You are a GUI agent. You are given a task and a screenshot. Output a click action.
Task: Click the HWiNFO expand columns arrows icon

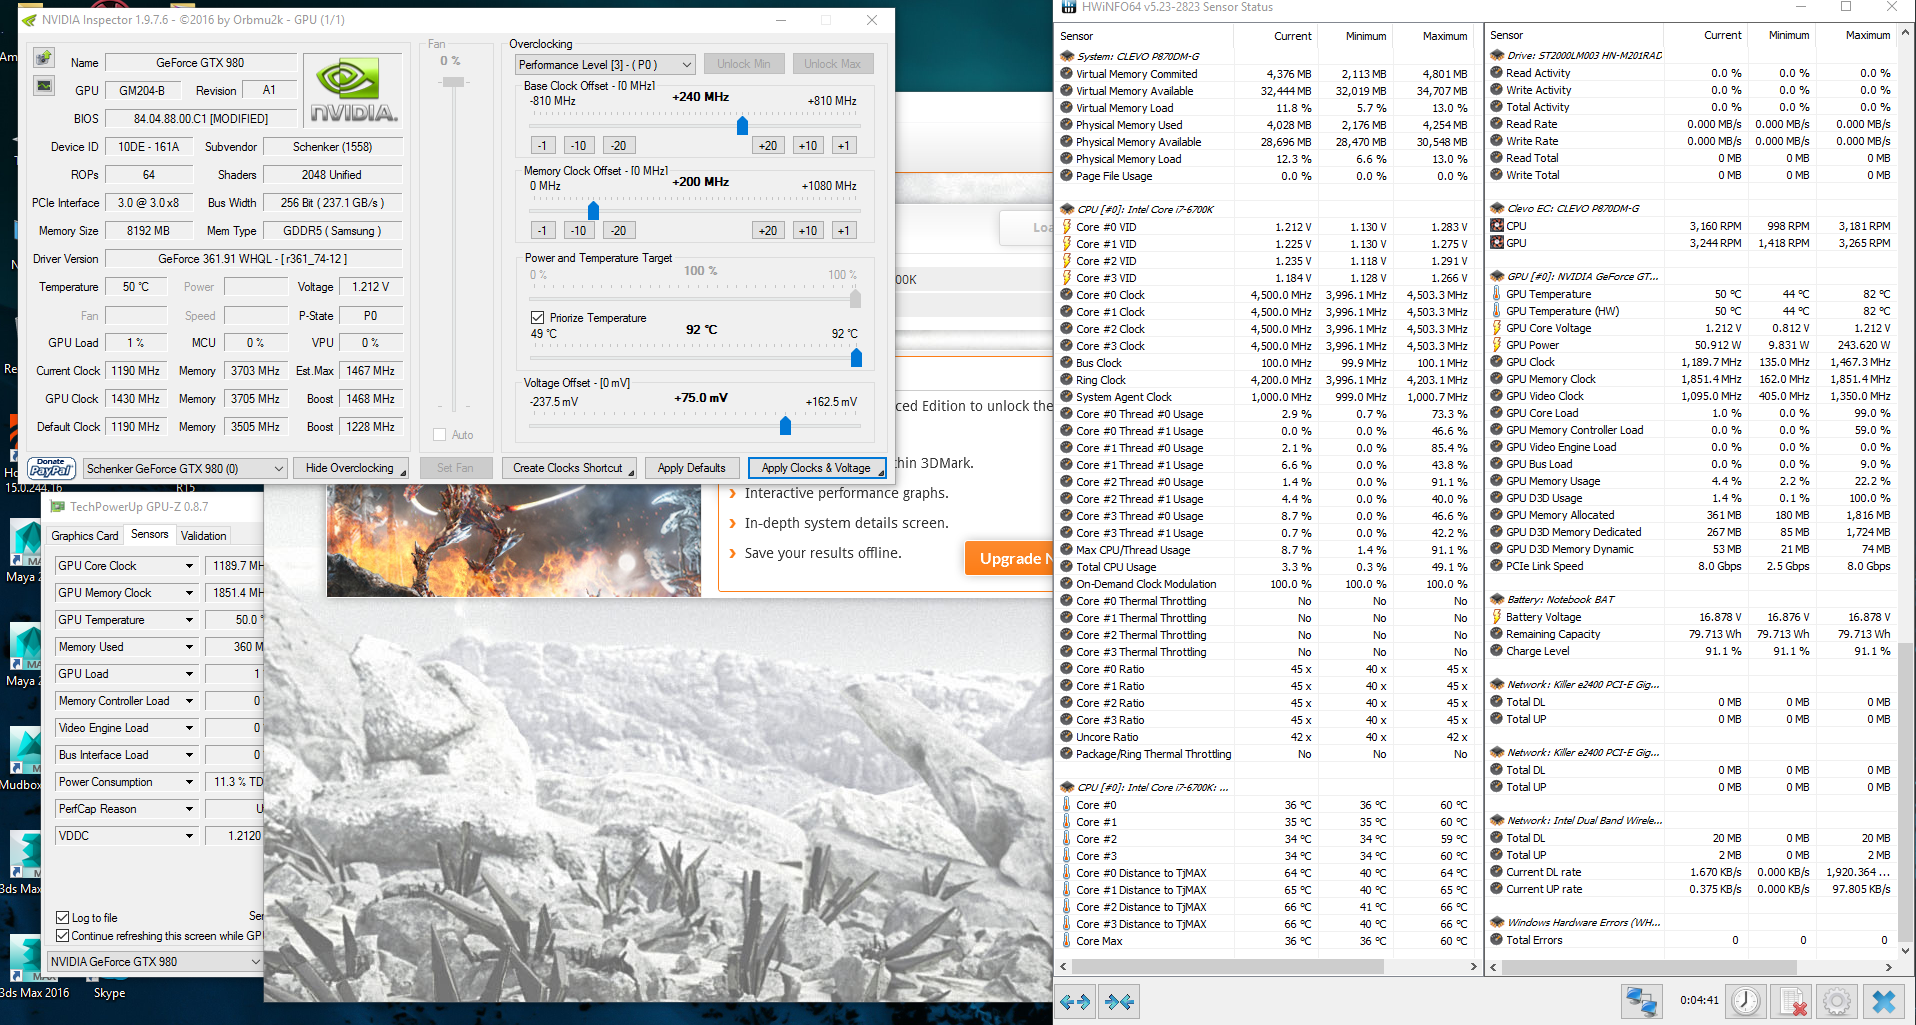1075,1001
